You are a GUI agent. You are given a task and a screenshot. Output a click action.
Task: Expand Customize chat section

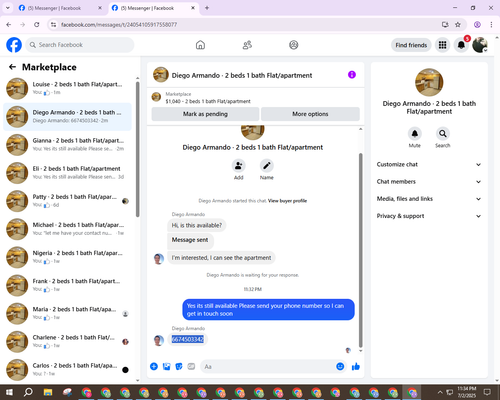pos(429,164)
